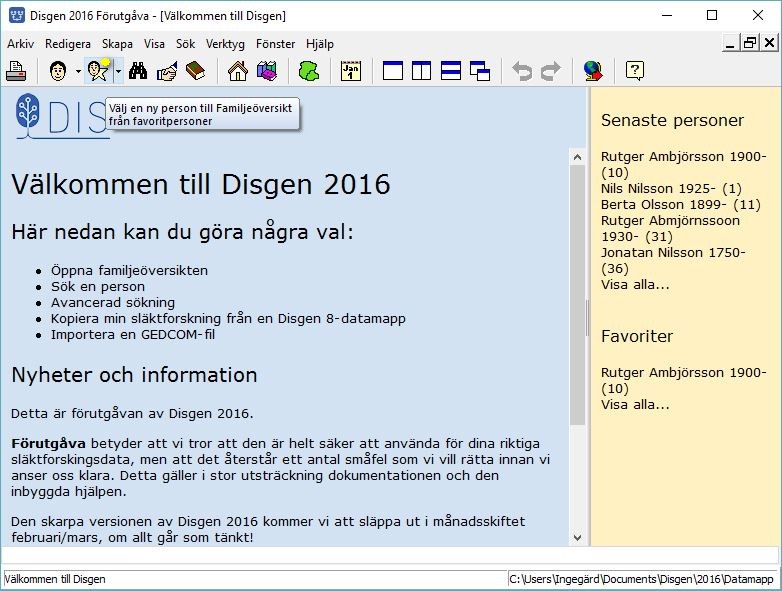Click the Disgen app icon in title bar
The image size is (782, 591).
tap(16, 15)
